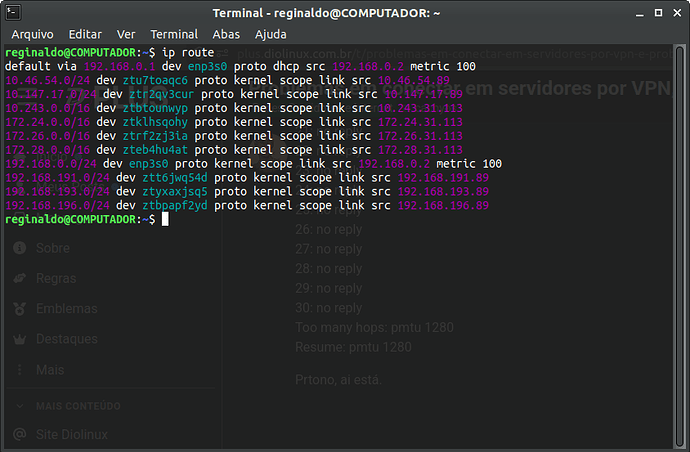Close the Terminal window
The height and width of the screenshot is (452, 690).
coord(677,13)
